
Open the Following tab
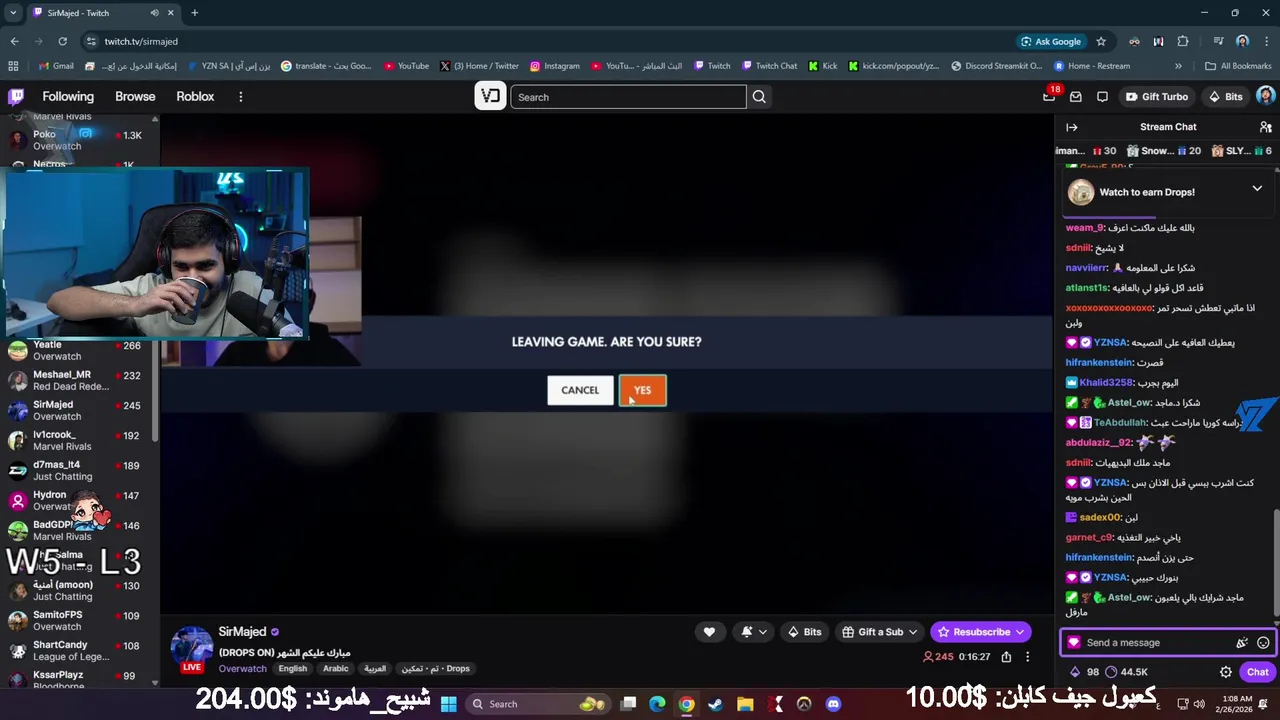[68, 97]
